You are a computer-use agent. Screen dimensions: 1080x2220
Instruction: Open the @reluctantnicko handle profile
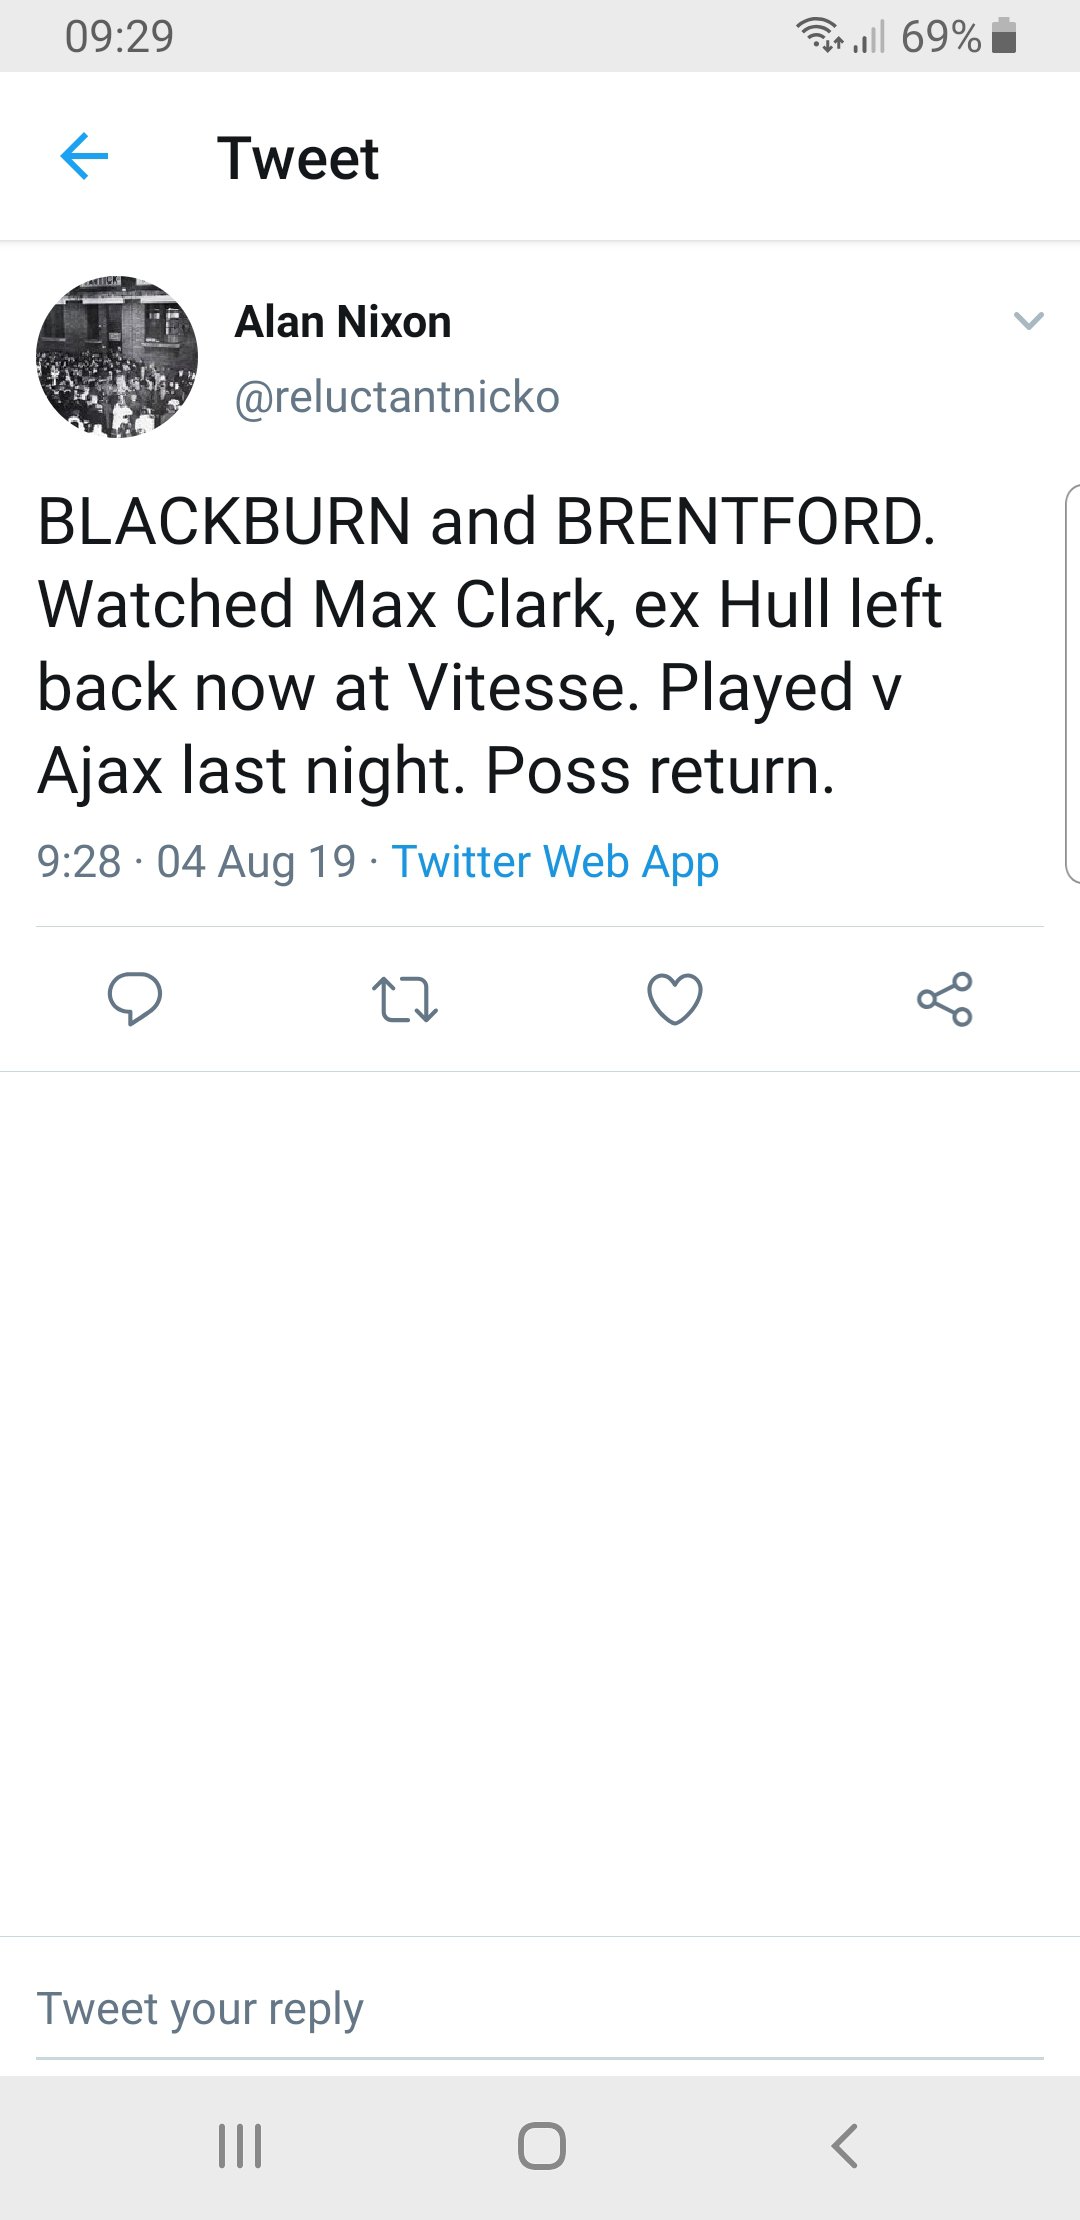tap(397, 397)
